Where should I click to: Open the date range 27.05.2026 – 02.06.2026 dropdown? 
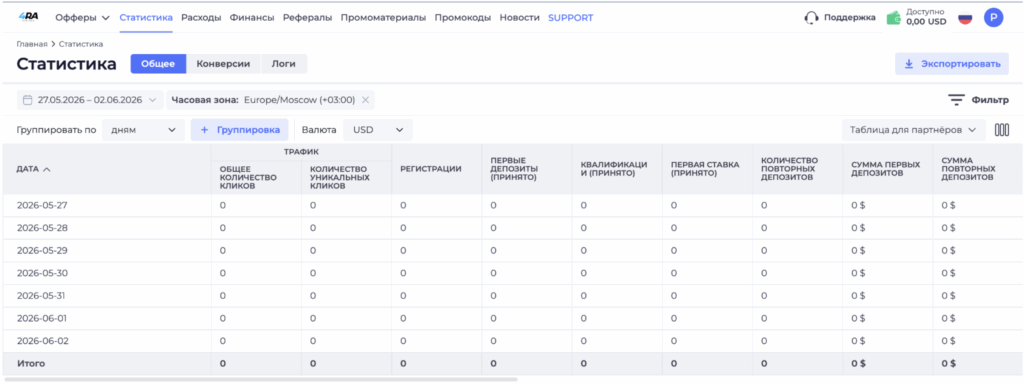coord(90,100)
